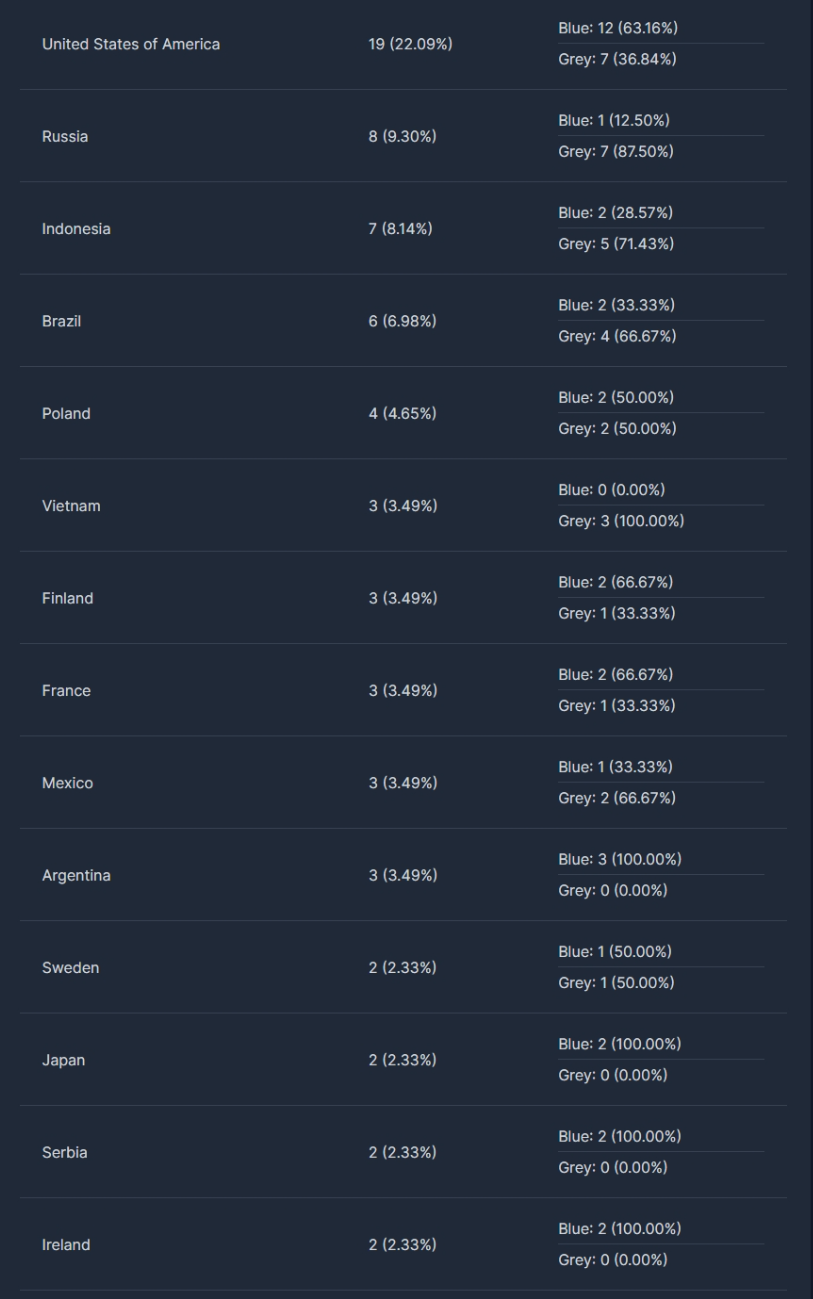The width and height of the screenshot is (813, 1299).
Task: Click Argentina's Blue: 3 (100.00%) value
Action: [620, 859]
